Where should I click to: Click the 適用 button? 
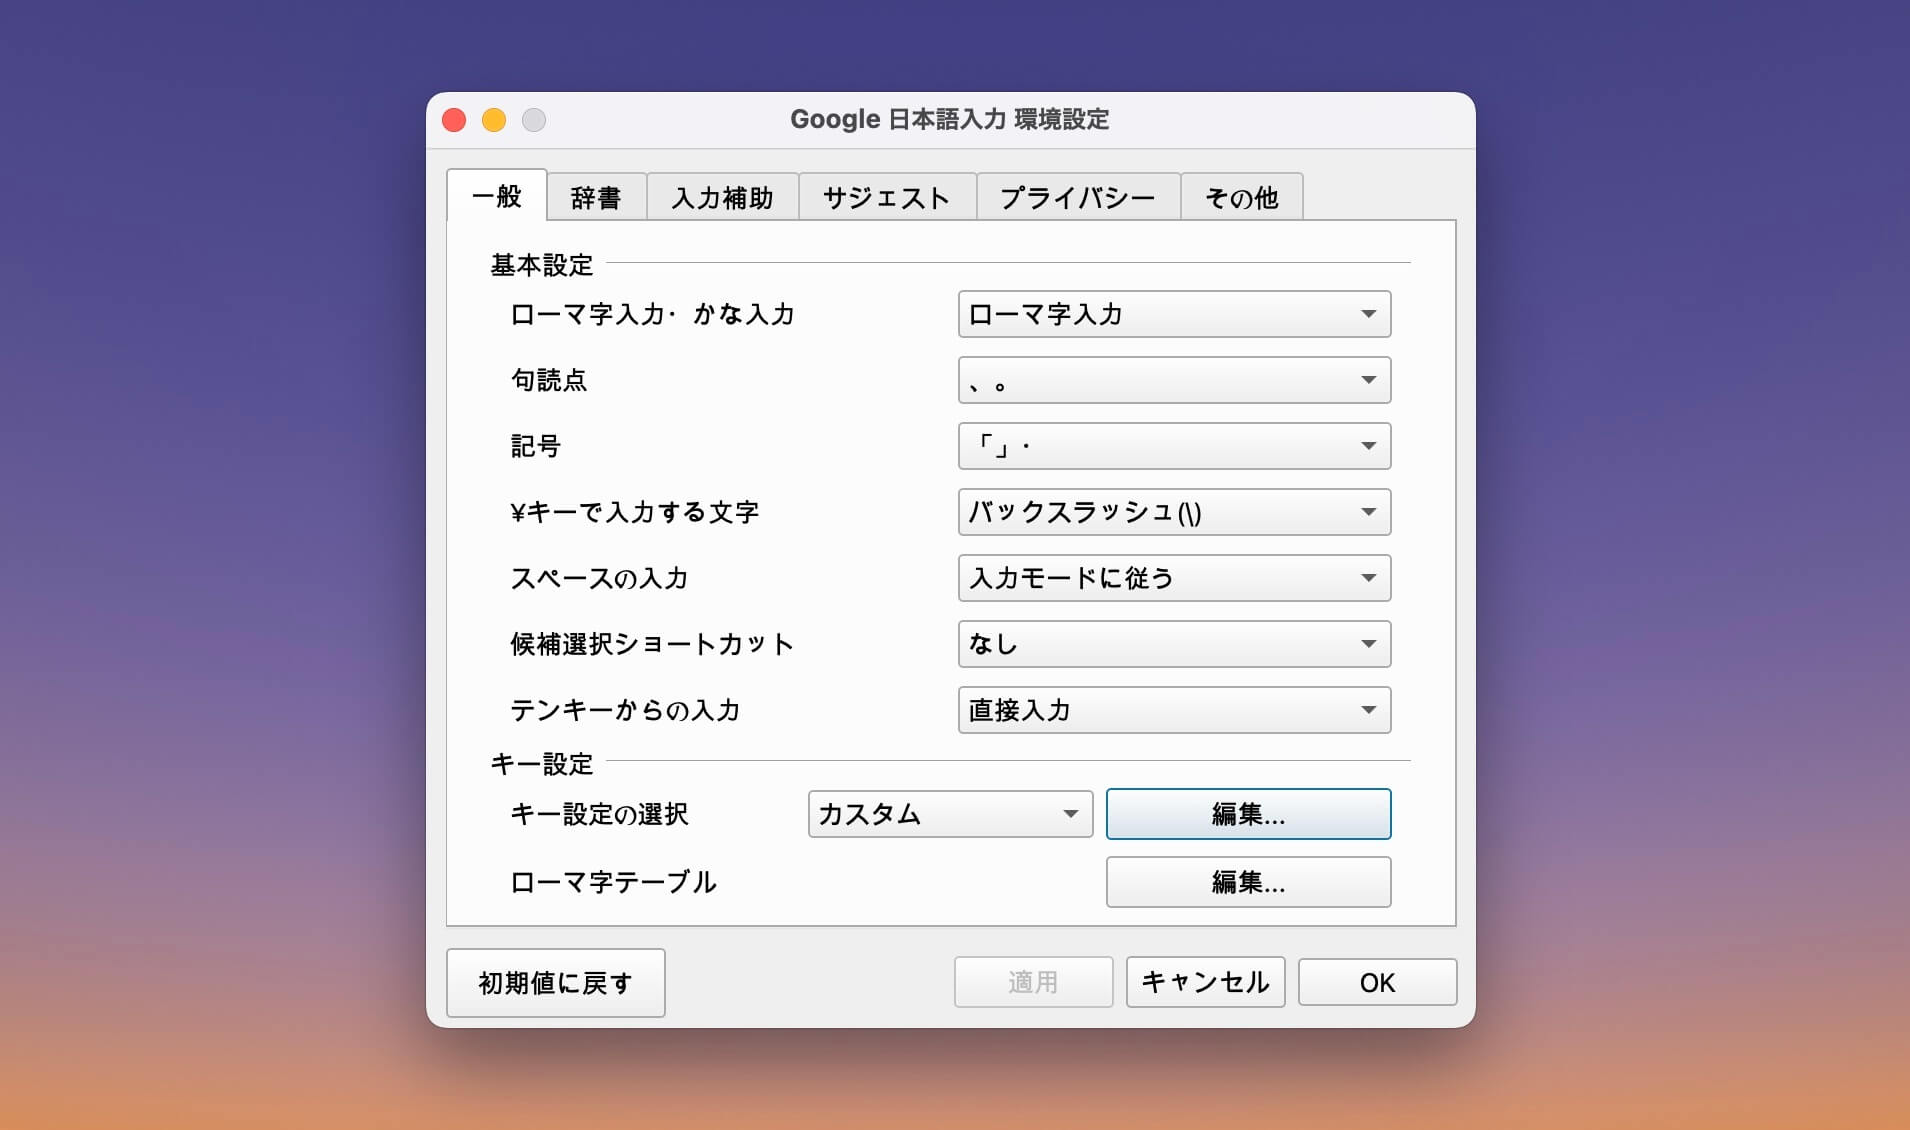click(1033, 982)
